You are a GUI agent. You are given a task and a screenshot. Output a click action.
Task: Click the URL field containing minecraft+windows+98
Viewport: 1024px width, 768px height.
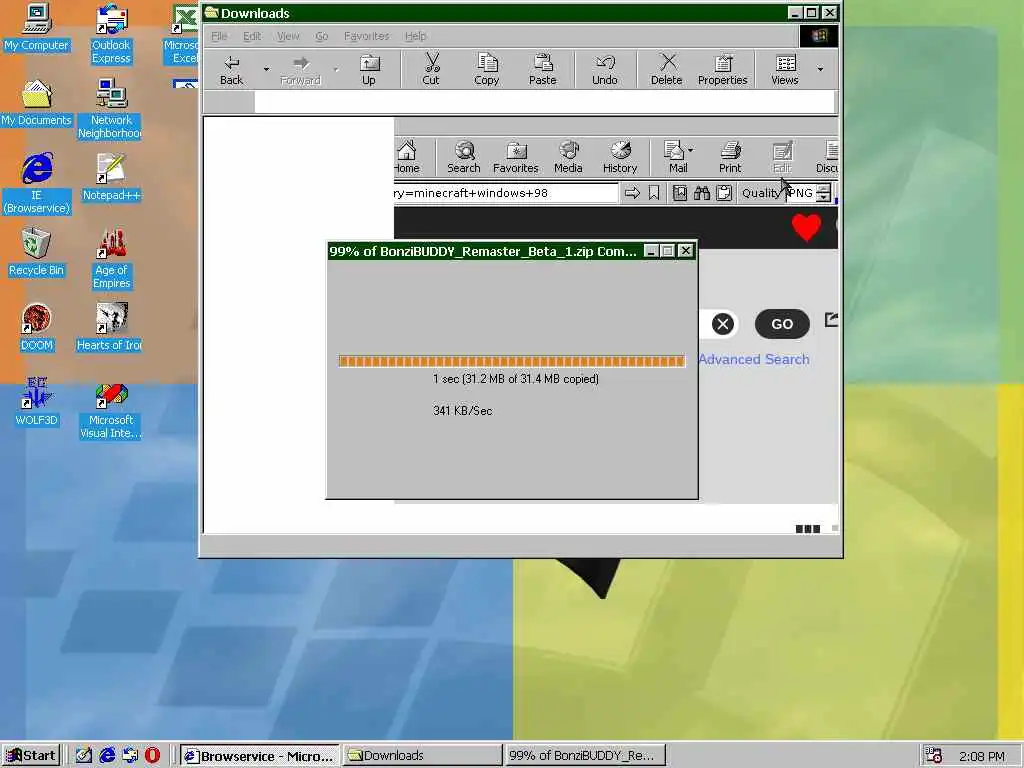pyautogui.click(x=506, y=193)
